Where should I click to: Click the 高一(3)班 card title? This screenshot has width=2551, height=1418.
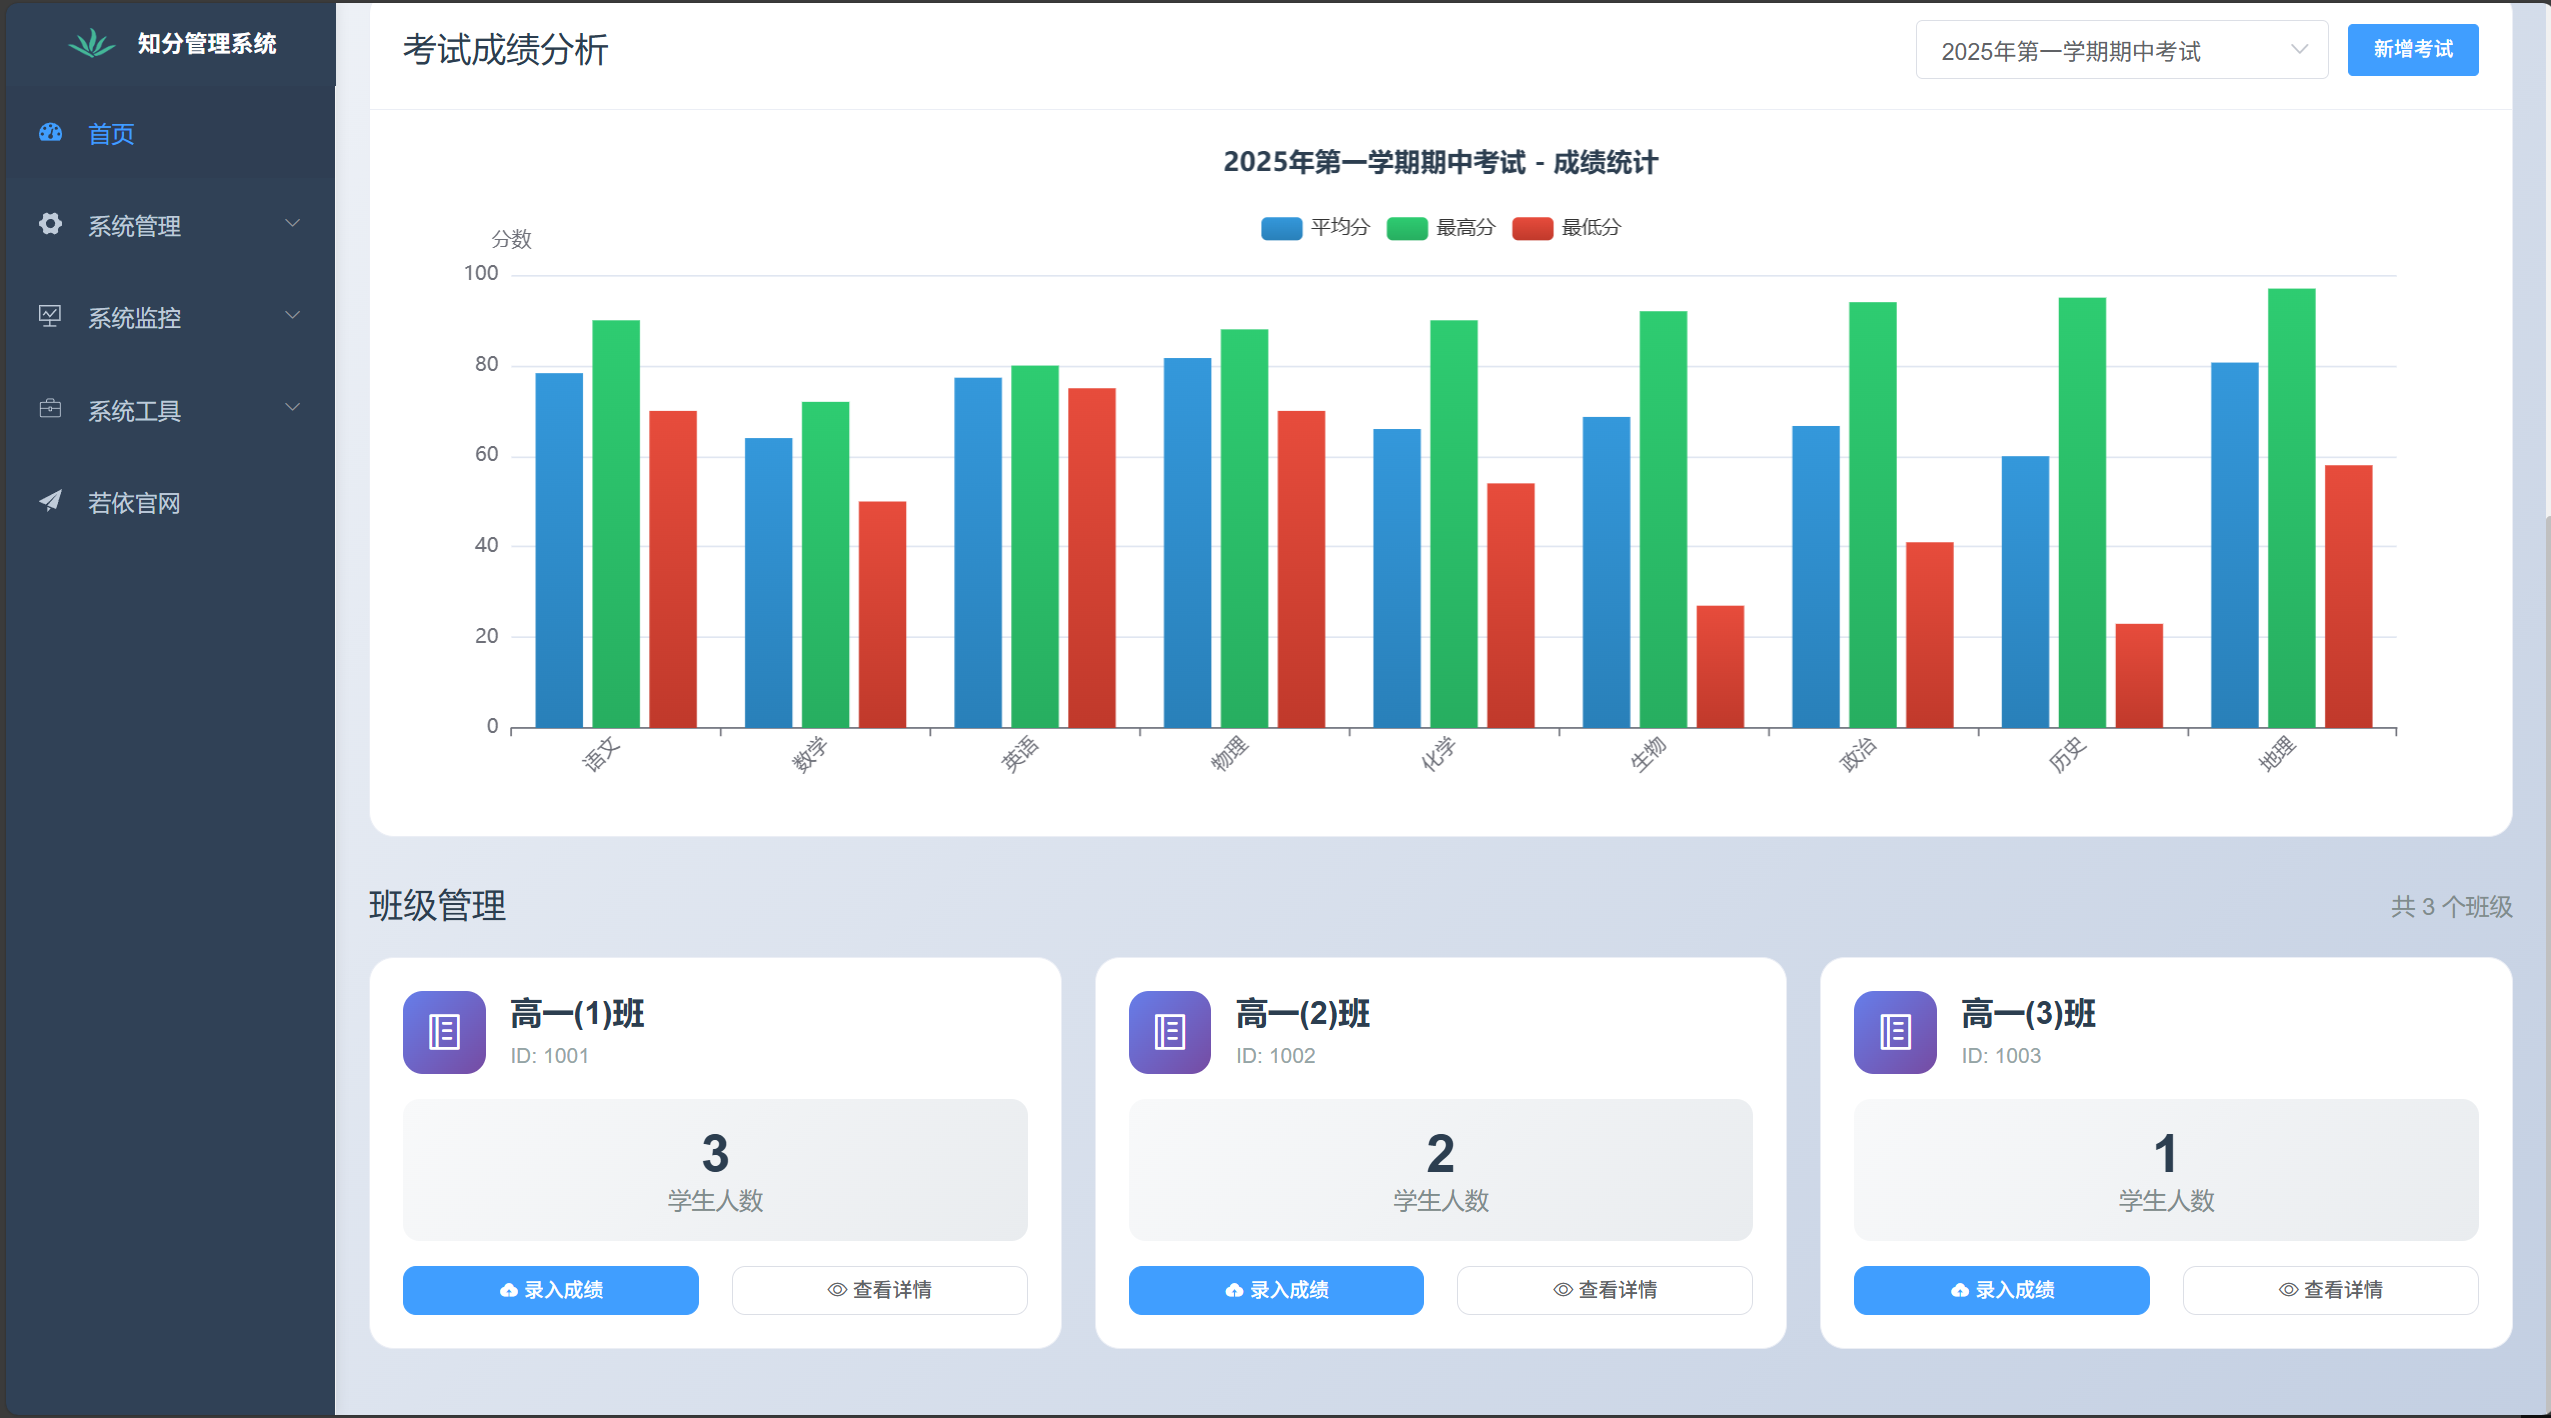(x=2028, y=1014)
